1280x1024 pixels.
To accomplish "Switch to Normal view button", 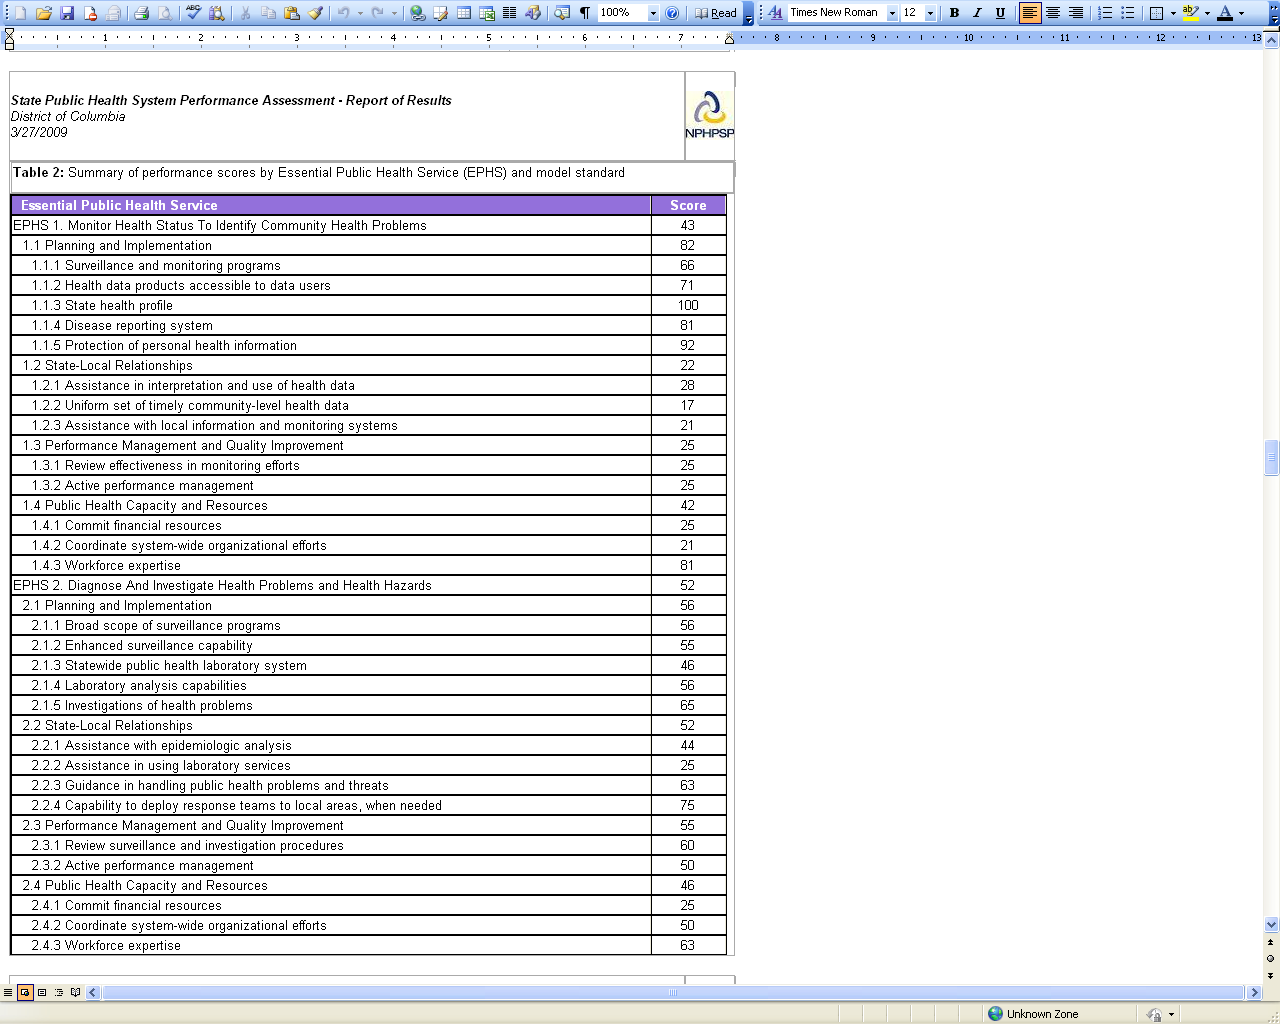I will [x=8, y=992].
